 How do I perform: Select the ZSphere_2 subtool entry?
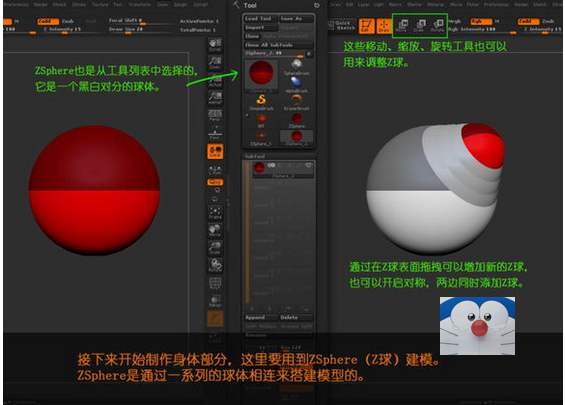pos(282,169)
